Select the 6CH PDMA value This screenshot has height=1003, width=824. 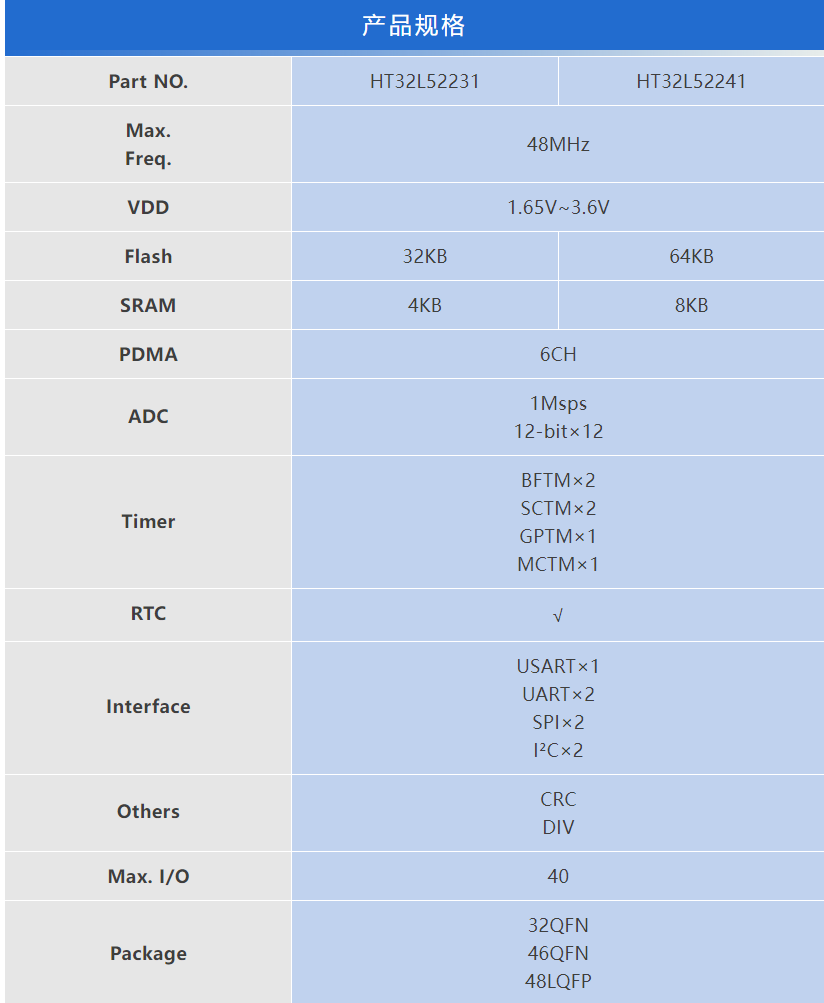click(558, 355)
